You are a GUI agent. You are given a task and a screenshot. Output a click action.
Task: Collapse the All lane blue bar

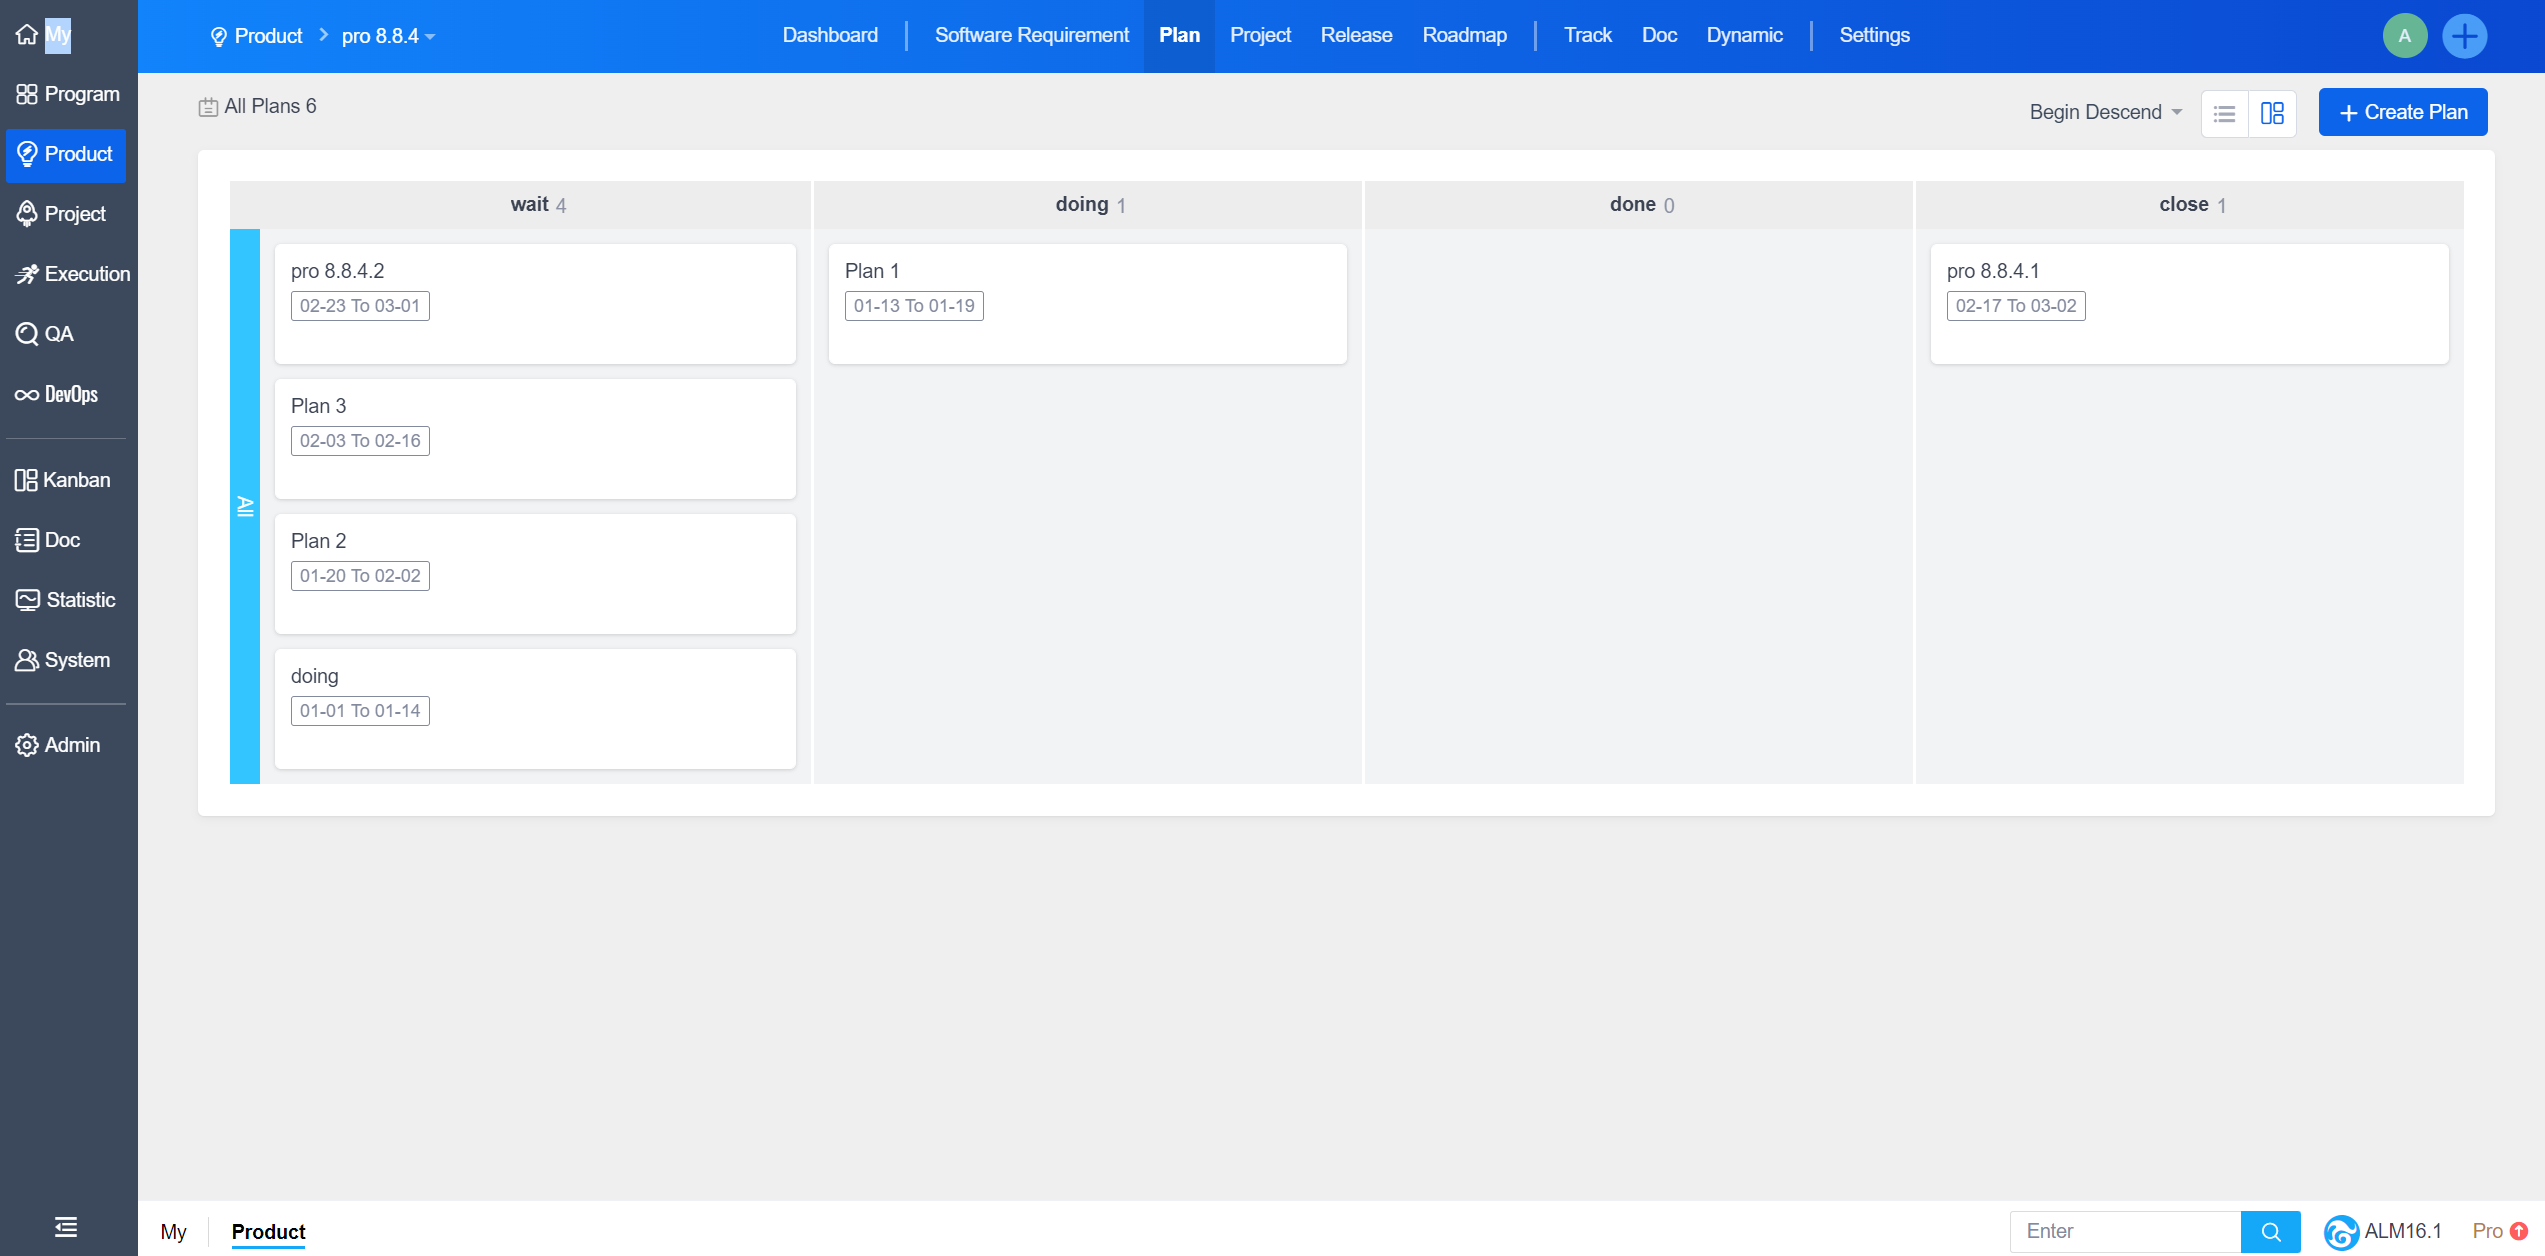coord(245,506)
